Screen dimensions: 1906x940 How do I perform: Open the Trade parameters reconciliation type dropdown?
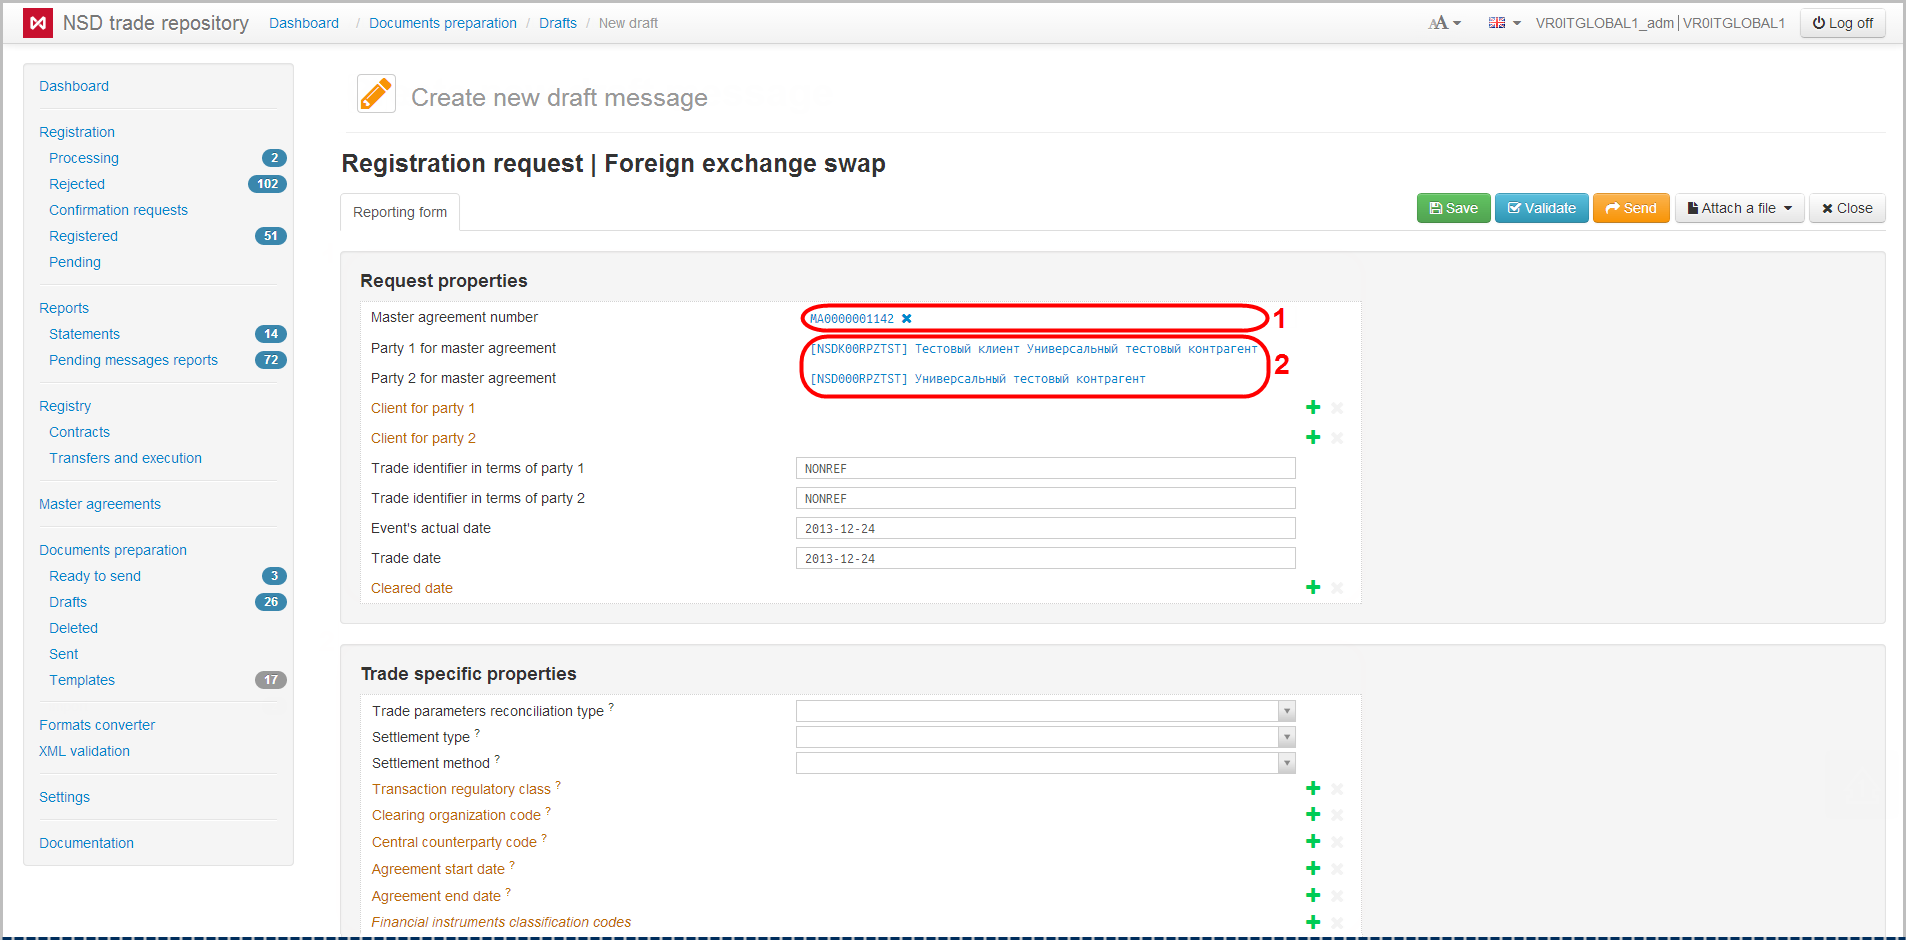click(1286, 711)
